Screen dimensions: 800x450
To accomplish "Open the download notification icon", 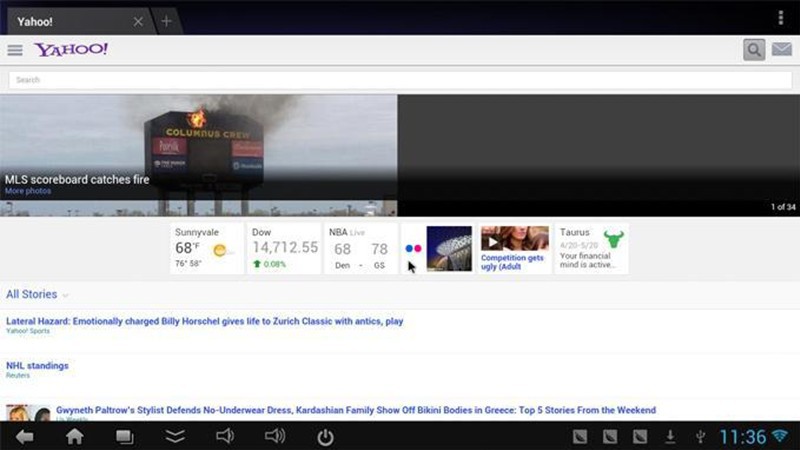I will pos(670,437).
